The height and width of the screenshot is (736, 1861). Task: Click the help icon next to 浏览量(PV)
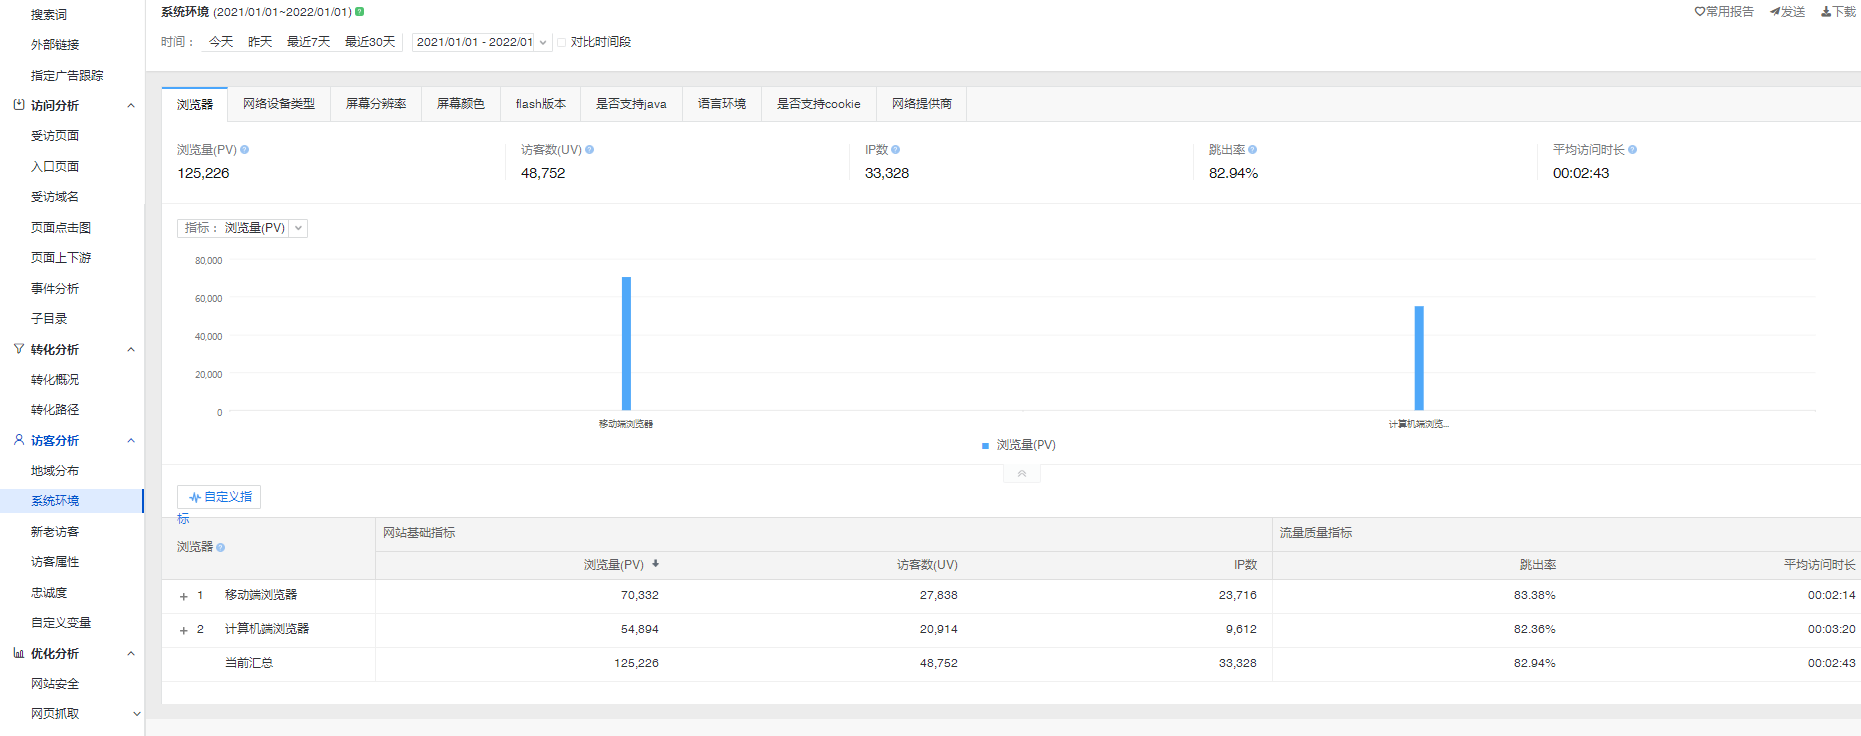point(245,150)
